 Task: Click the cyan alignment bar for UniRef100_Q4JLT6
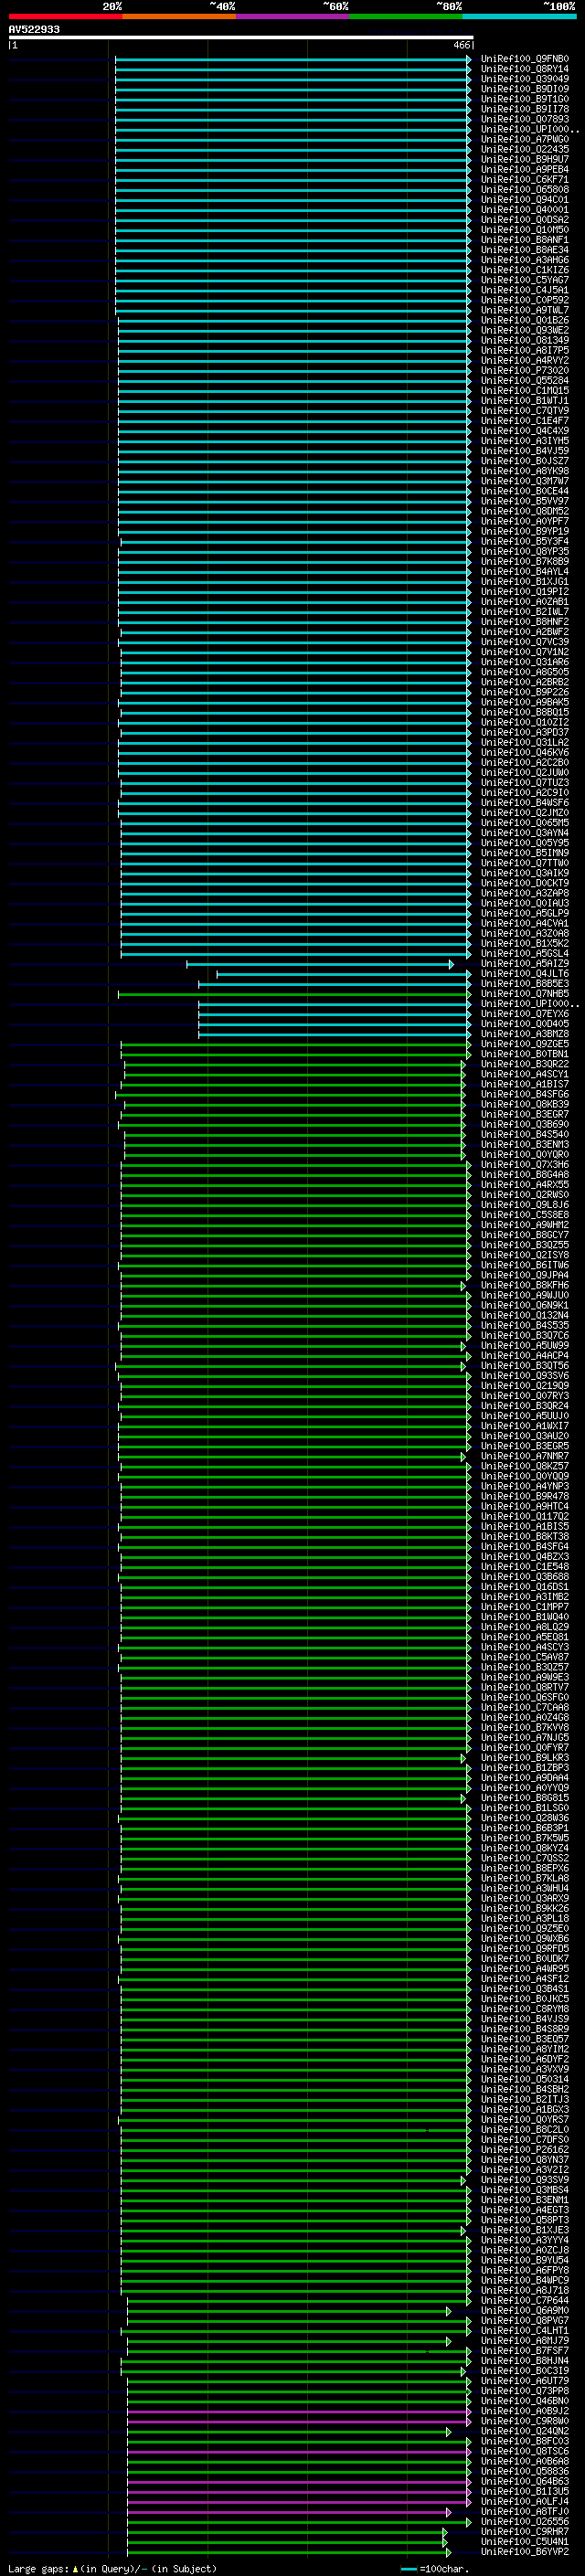point(344,974)
